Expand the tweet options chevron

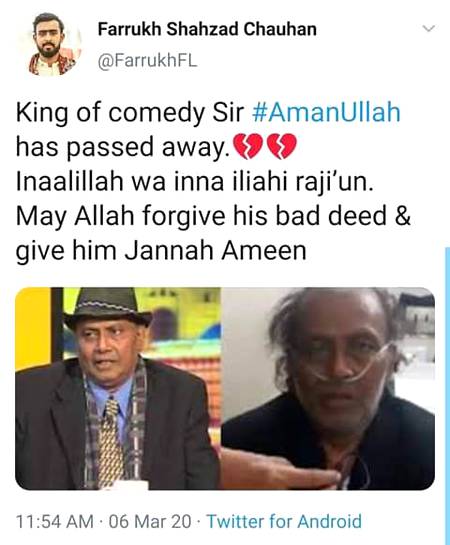pyautogui.click(x=429, y=29)
